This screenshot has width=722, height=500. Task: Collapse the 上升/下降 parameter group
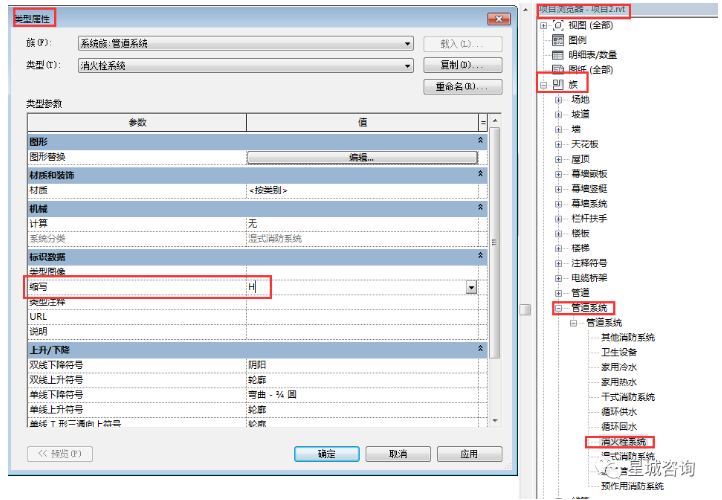(480, 349)
